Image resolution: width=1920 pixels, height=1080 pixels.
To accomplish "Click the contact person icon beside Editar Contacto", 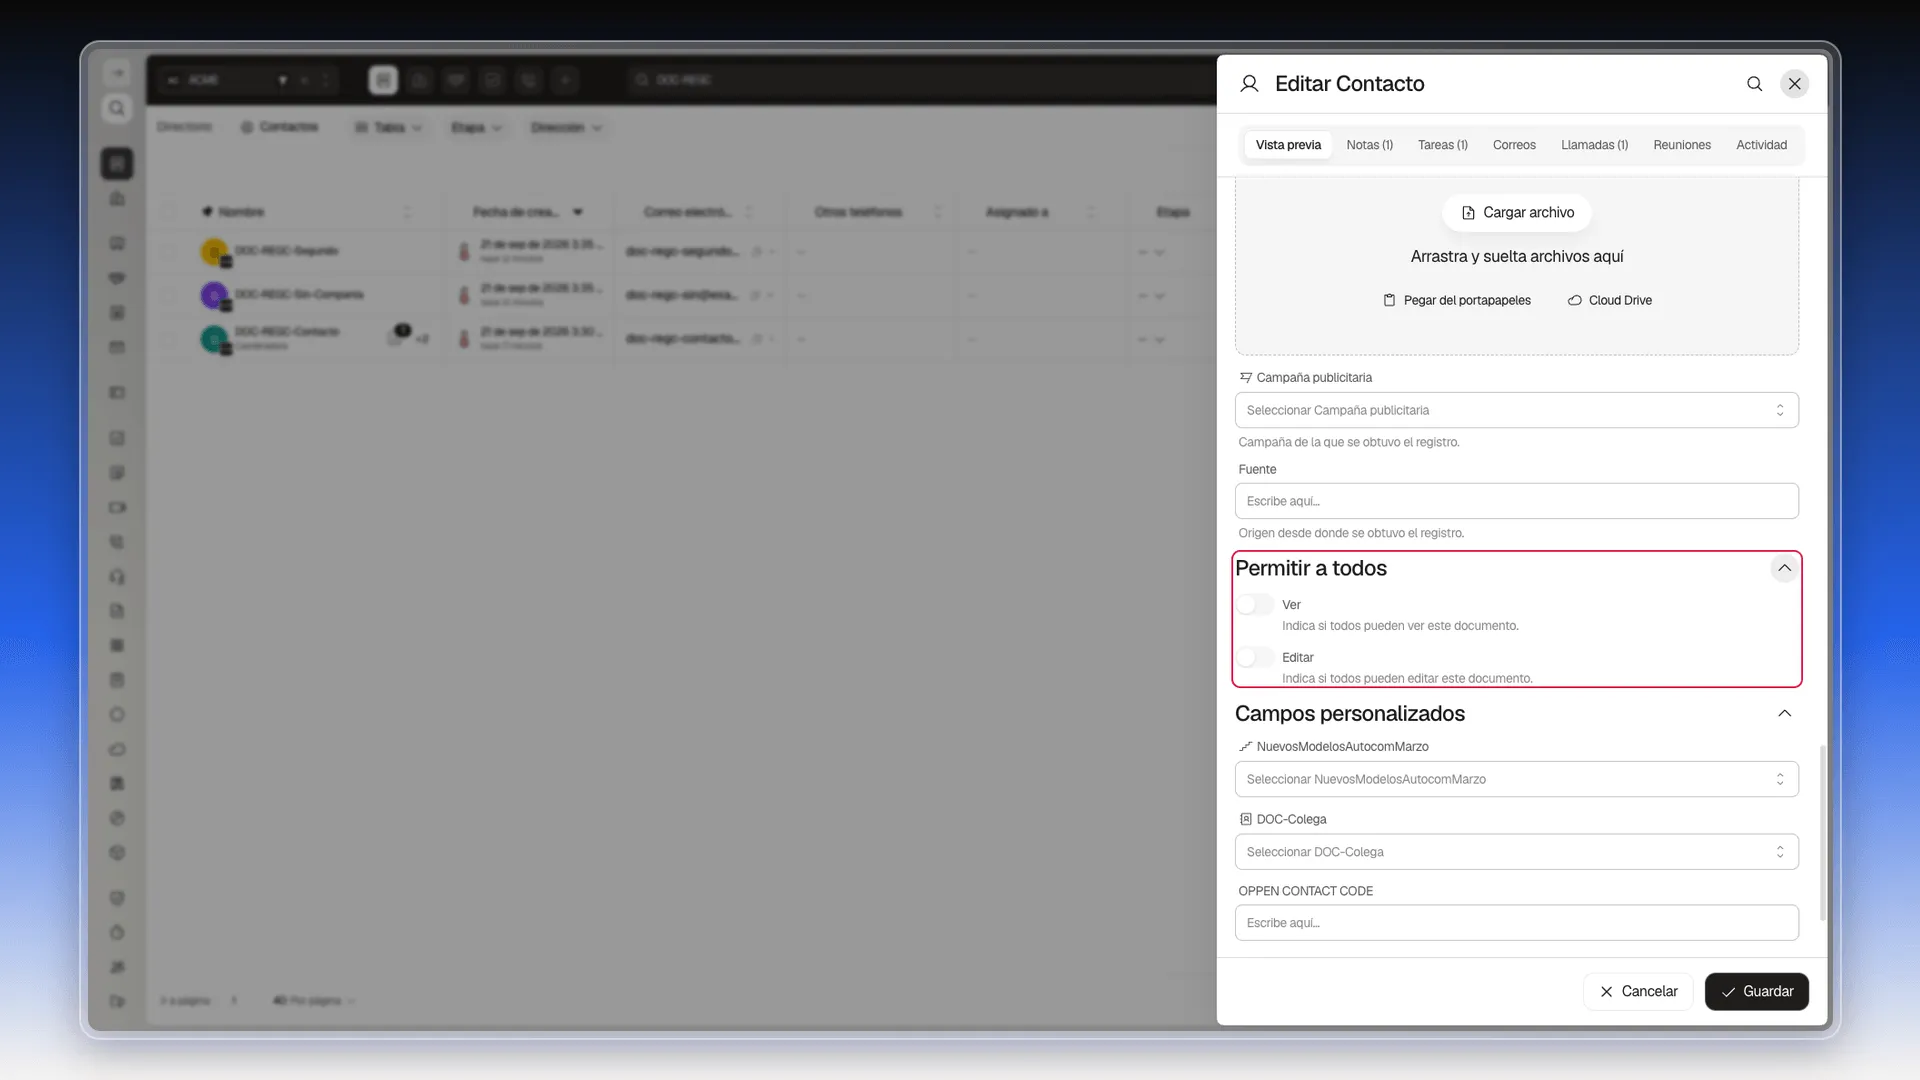I will pyautogui.click(x=1249, y=84).
